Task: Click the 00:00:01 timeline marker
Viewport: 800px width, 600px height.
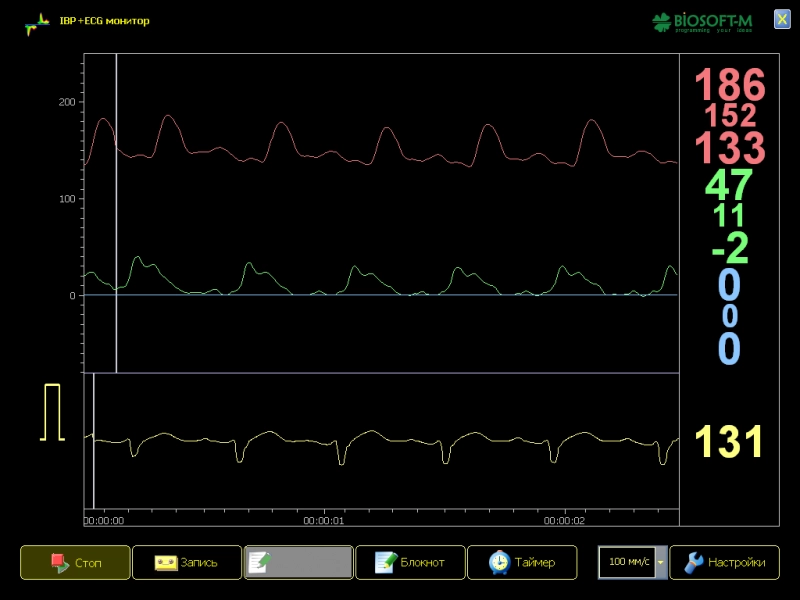Action: (x=324, y=521)
